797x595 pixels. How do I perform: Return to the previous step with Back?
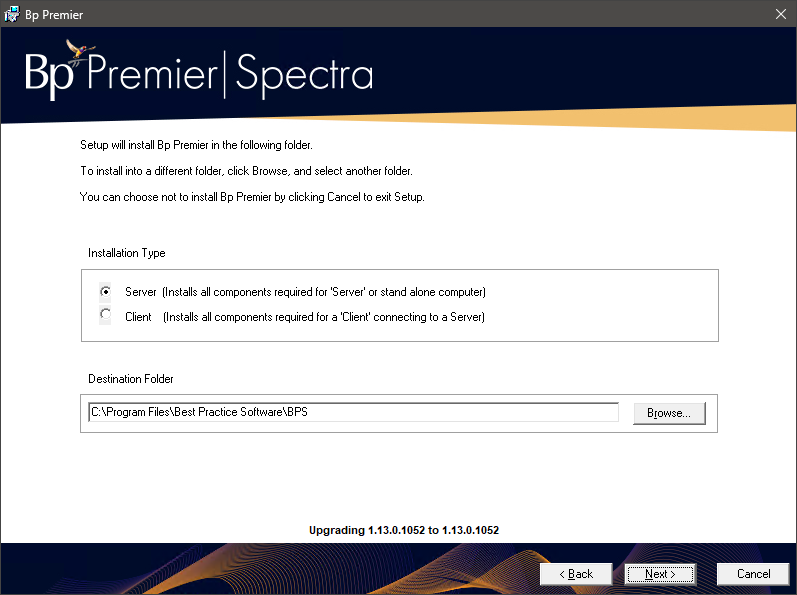coord(576,574)
